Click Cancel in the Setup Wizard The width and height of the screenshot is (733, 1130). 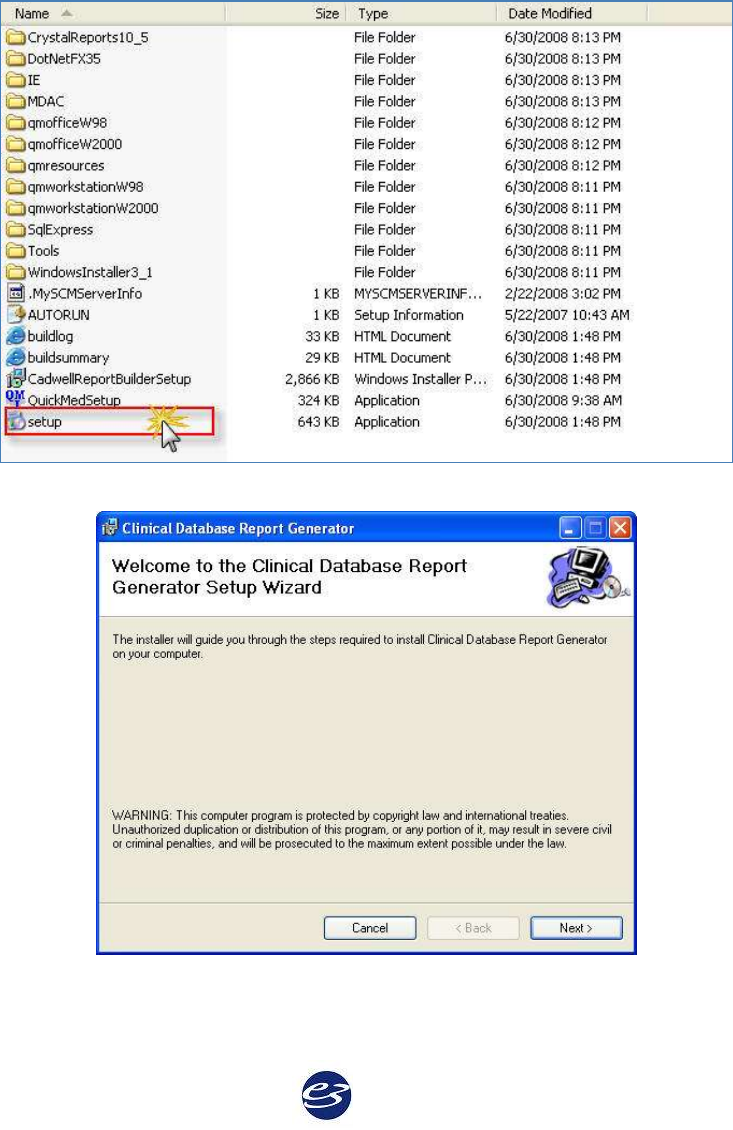(370, 928)
